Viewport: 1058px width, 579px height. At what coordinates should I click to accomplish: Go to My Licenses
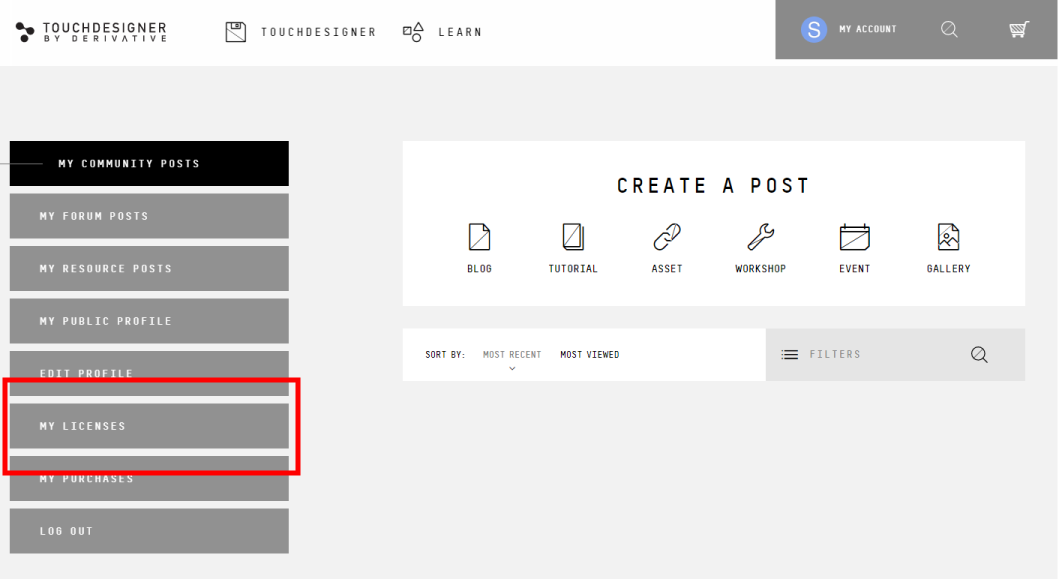coord(149,426)
